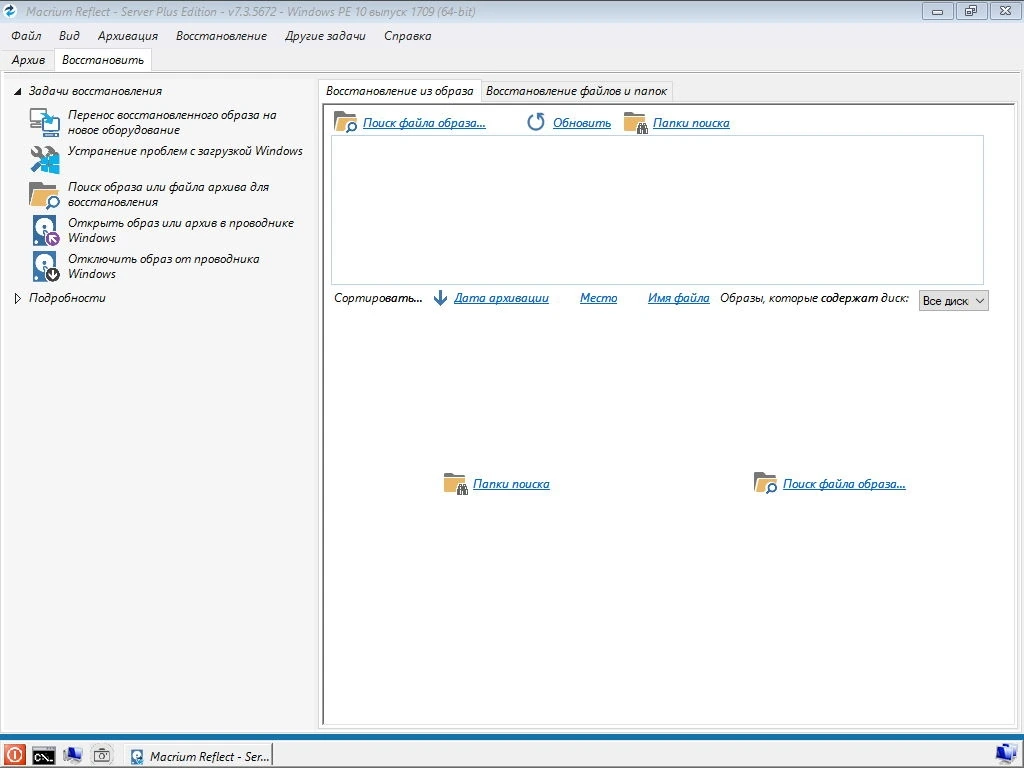Click the refresh arrow icon beside 'Обновить'

pos(536,122)
